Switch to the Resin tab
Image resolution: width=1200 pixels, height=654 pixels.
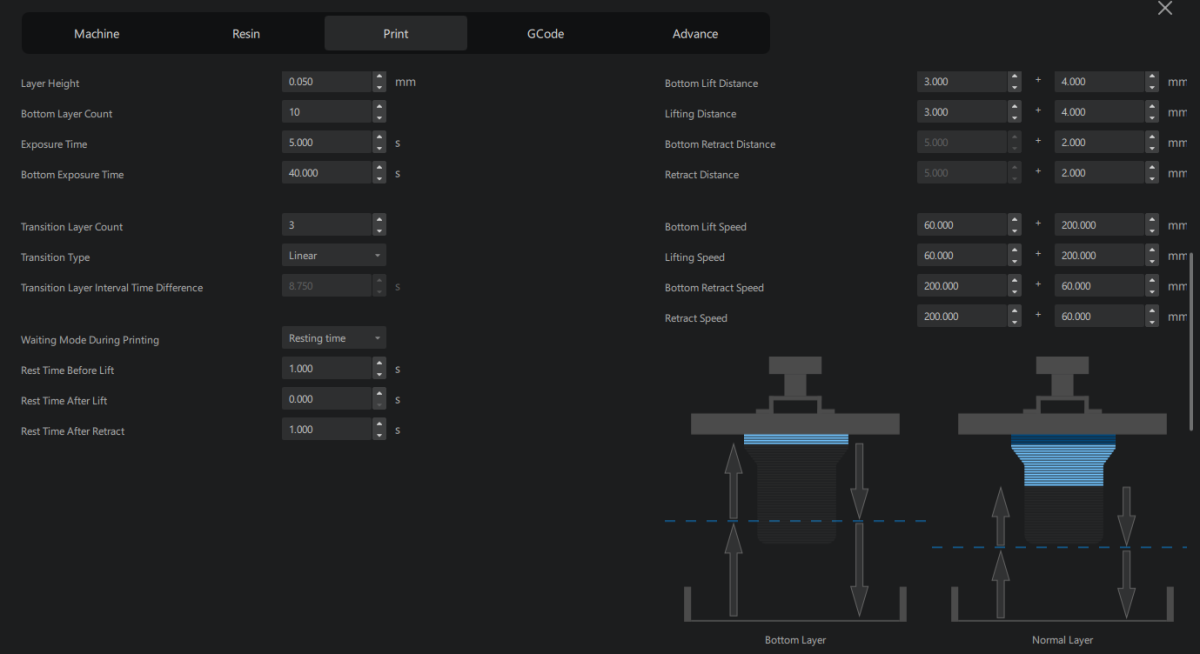point(246,34)
